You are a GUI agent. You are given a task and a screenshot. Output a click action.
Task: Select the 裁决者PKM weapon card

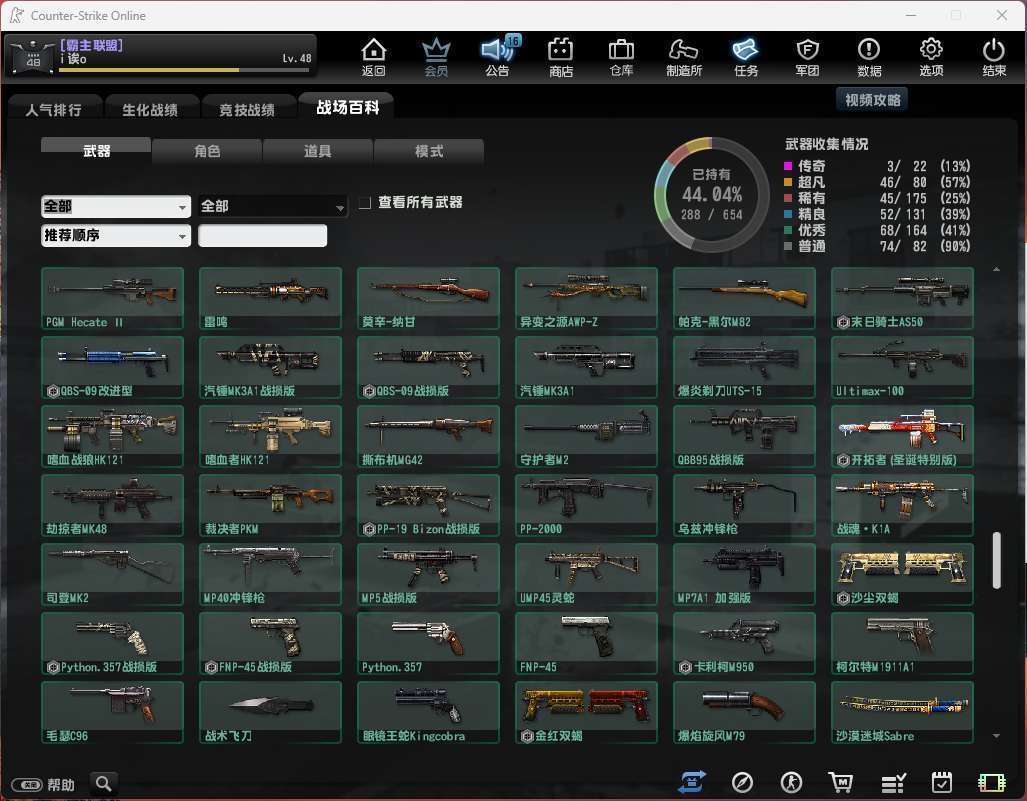click(271, 506)
